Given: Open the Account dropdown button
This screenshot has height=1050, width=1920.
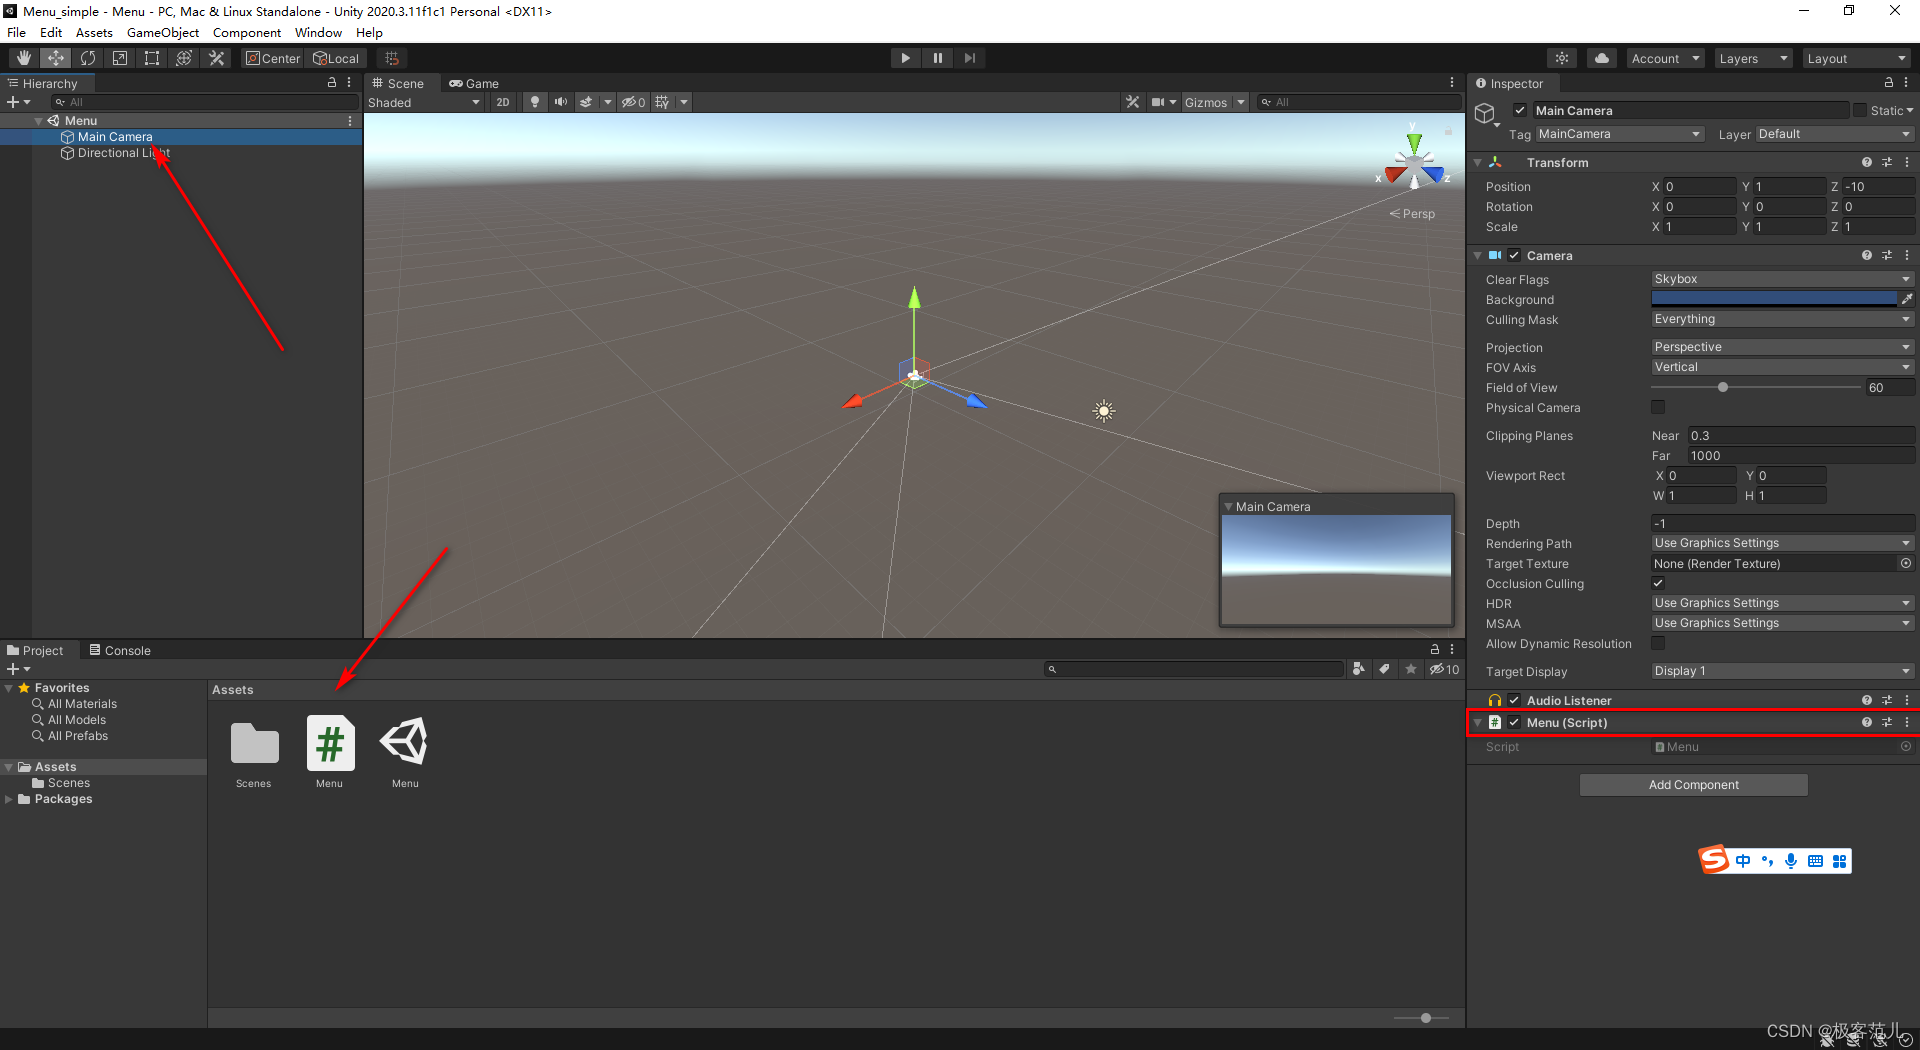Looking at the screenshot, I should click(1665, 58).
